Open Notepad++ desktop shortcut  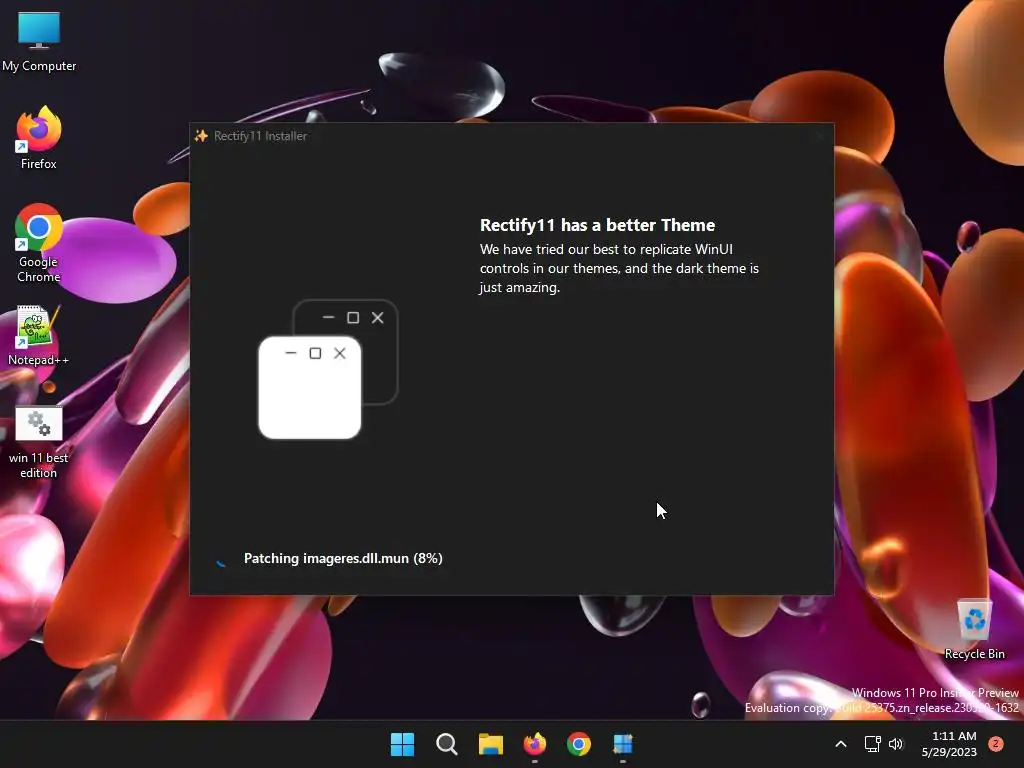[x=39, y=336]
